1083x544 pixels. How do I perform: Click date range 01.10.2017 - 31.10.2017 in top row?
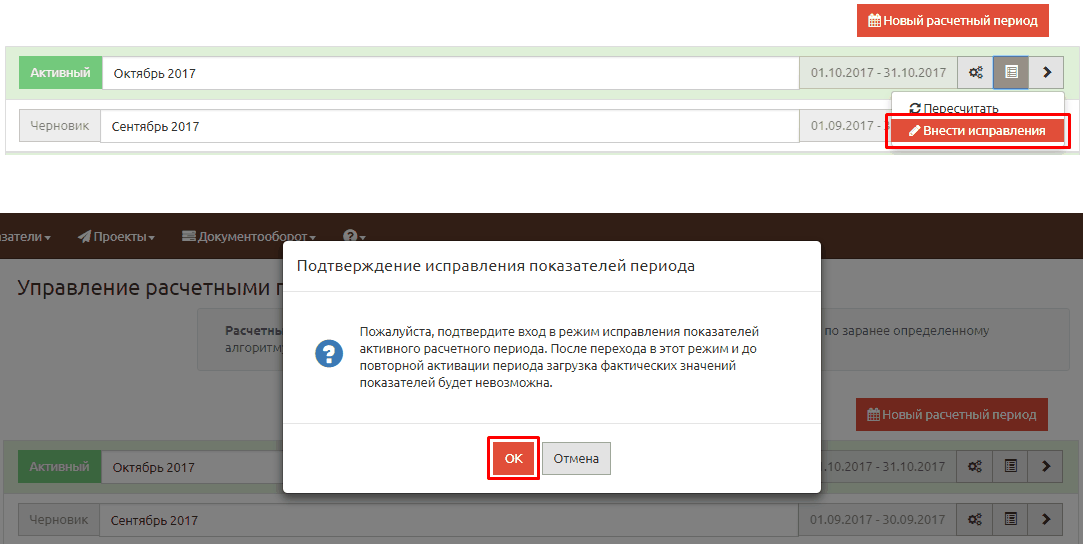click(x=878, y=72)
